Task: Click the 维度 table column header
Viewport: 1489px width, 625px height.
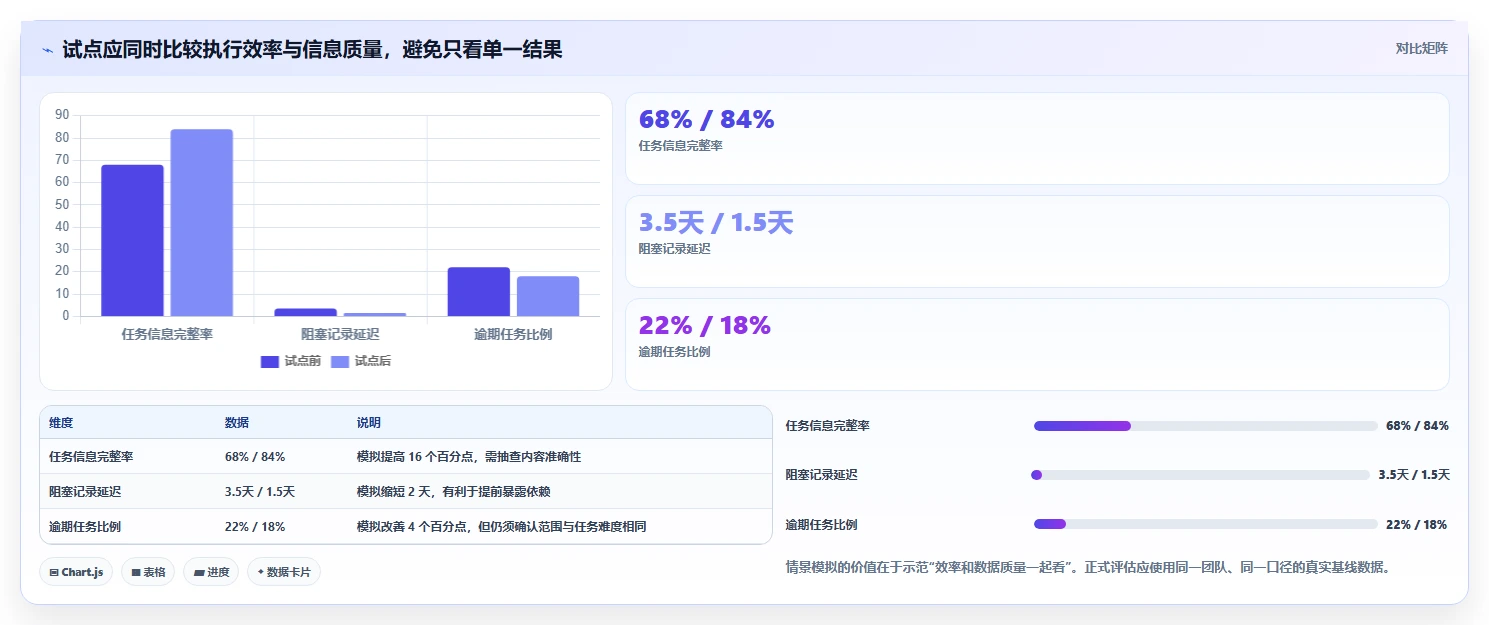Action: (x=61, y=423)
